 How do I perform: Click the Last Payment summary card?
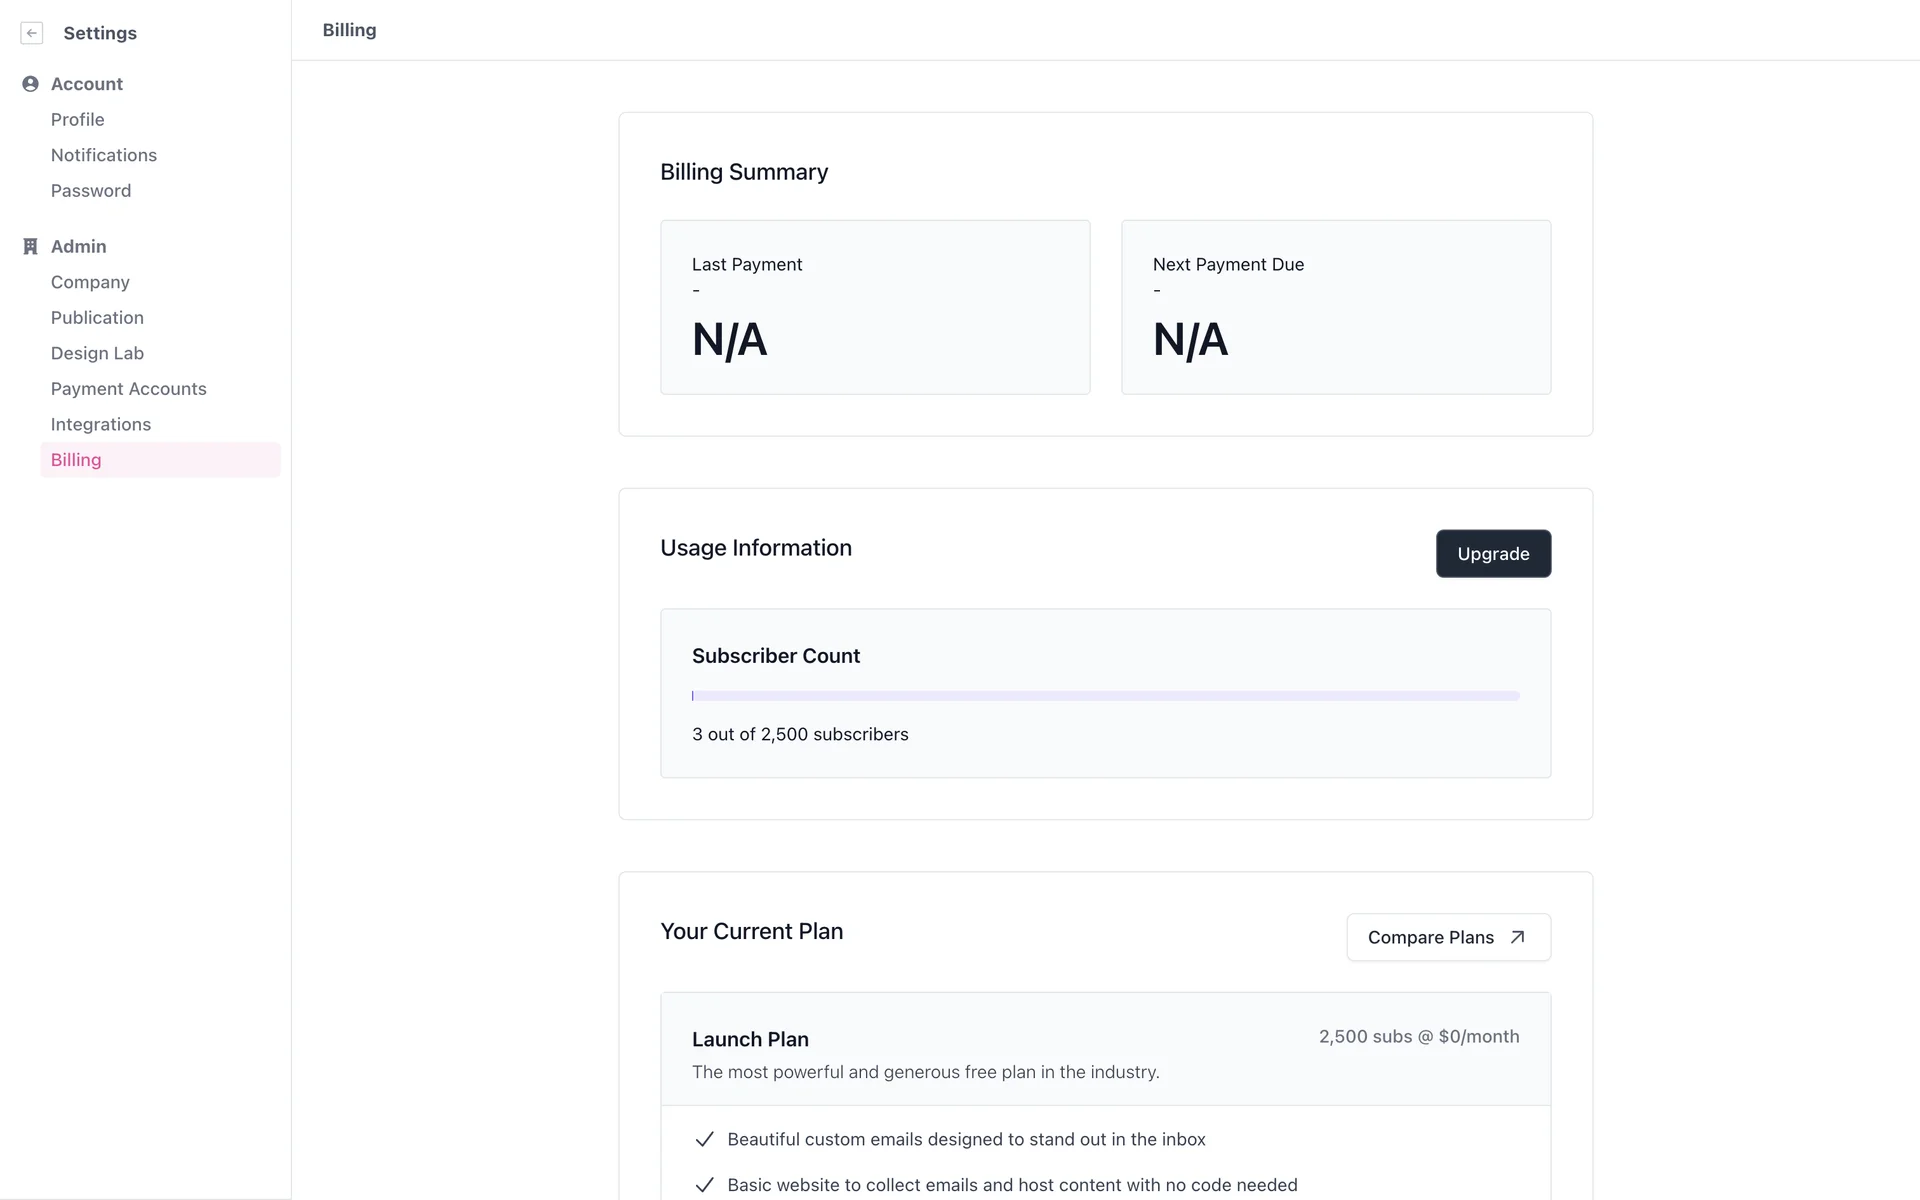pyautogui.click(x=875, y=307)
